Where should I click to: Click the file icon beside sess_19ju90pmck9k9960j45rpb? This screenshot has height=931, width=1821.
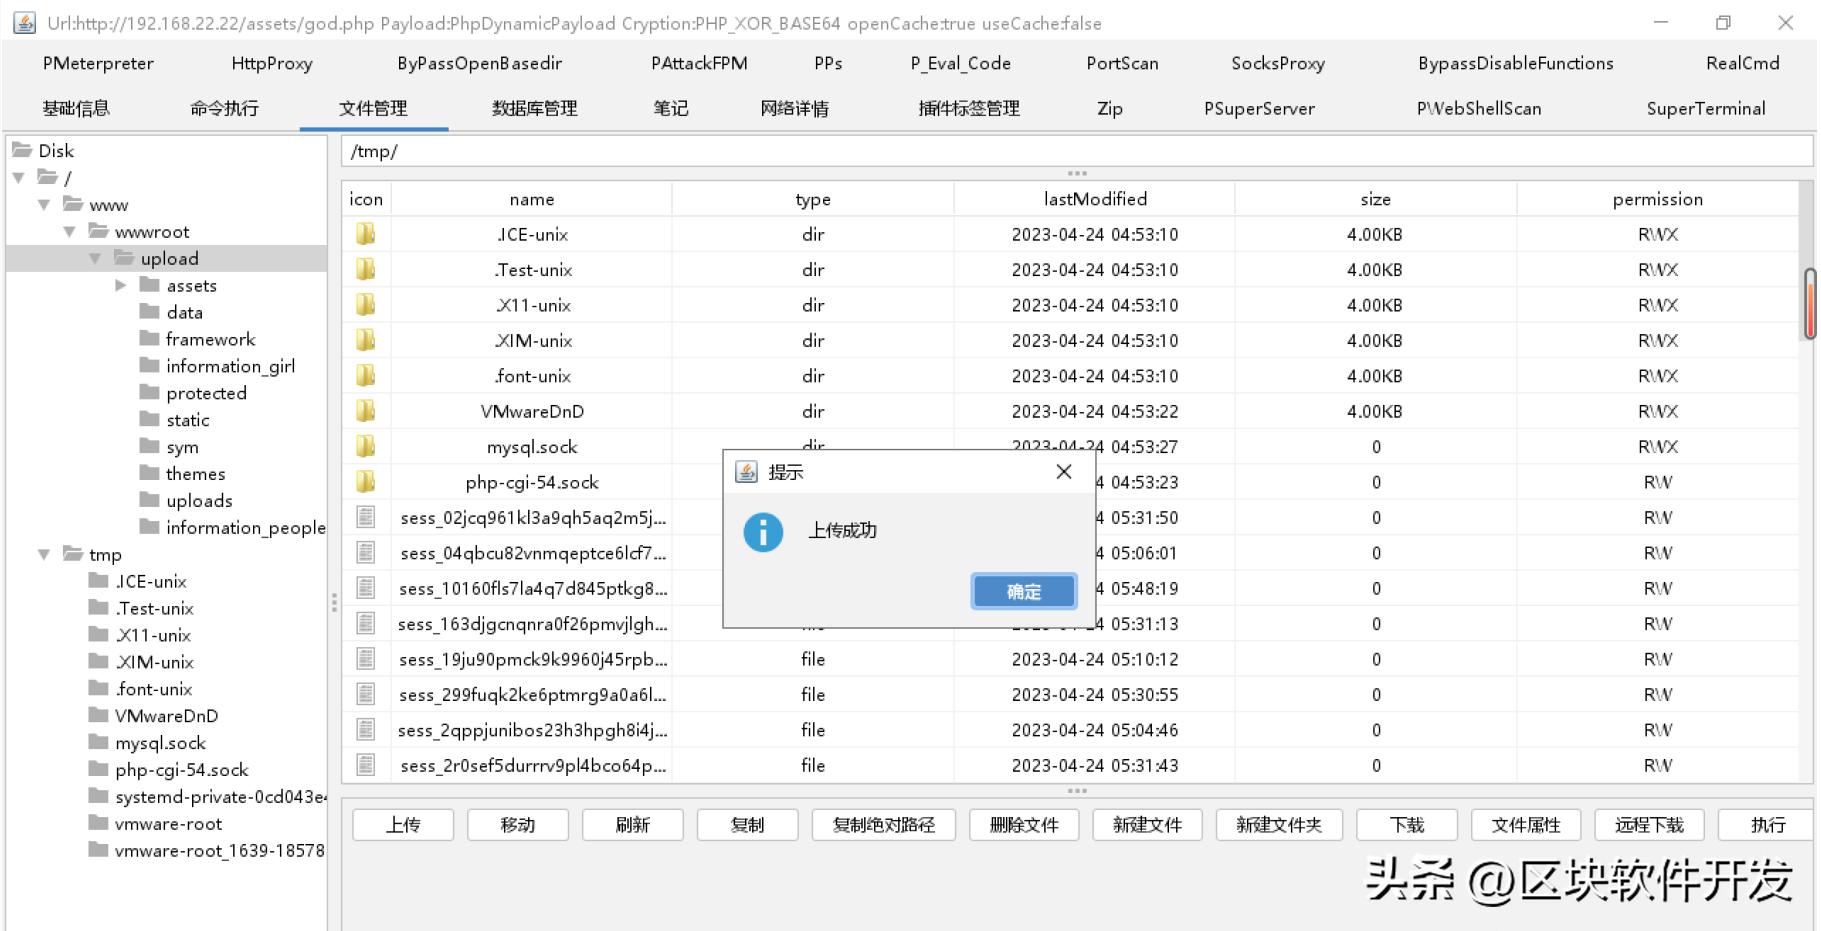coord(366,659)
